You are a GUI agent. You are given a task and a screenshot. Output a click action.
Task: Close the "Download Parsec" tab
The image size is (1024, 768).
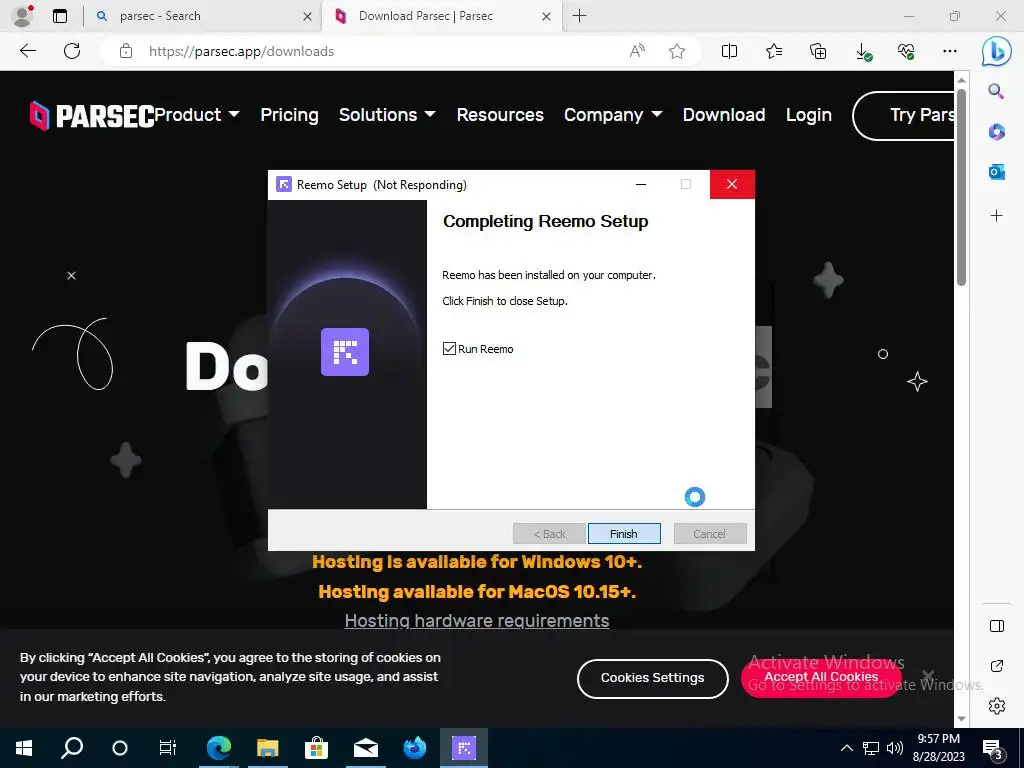tap(547, 16)
